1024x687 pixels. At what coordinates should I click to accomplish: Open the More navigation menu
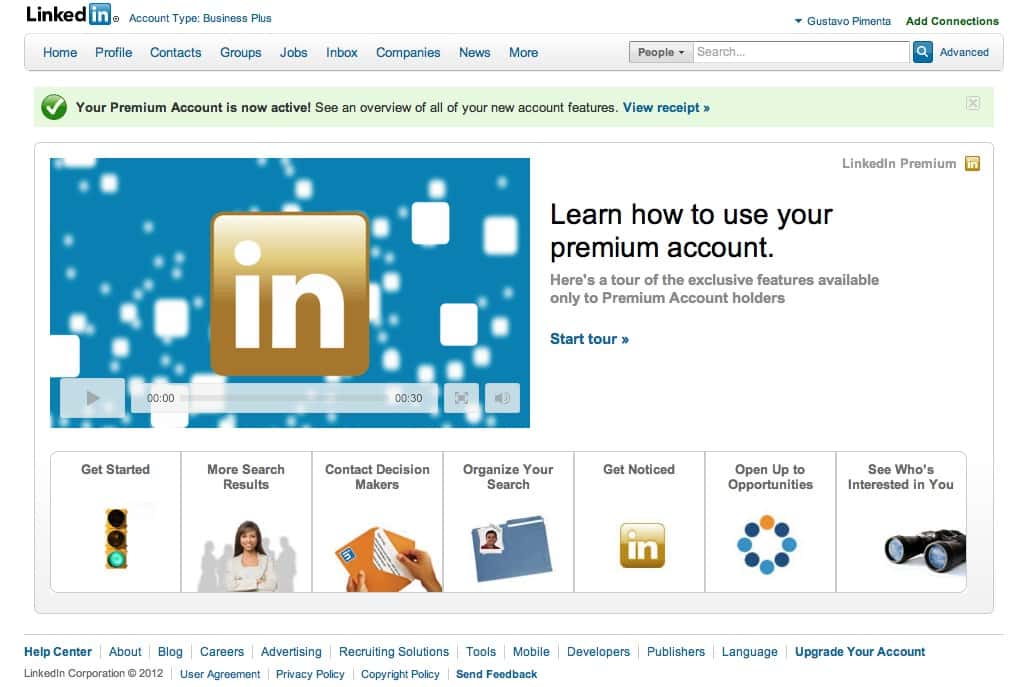(523, 52)
